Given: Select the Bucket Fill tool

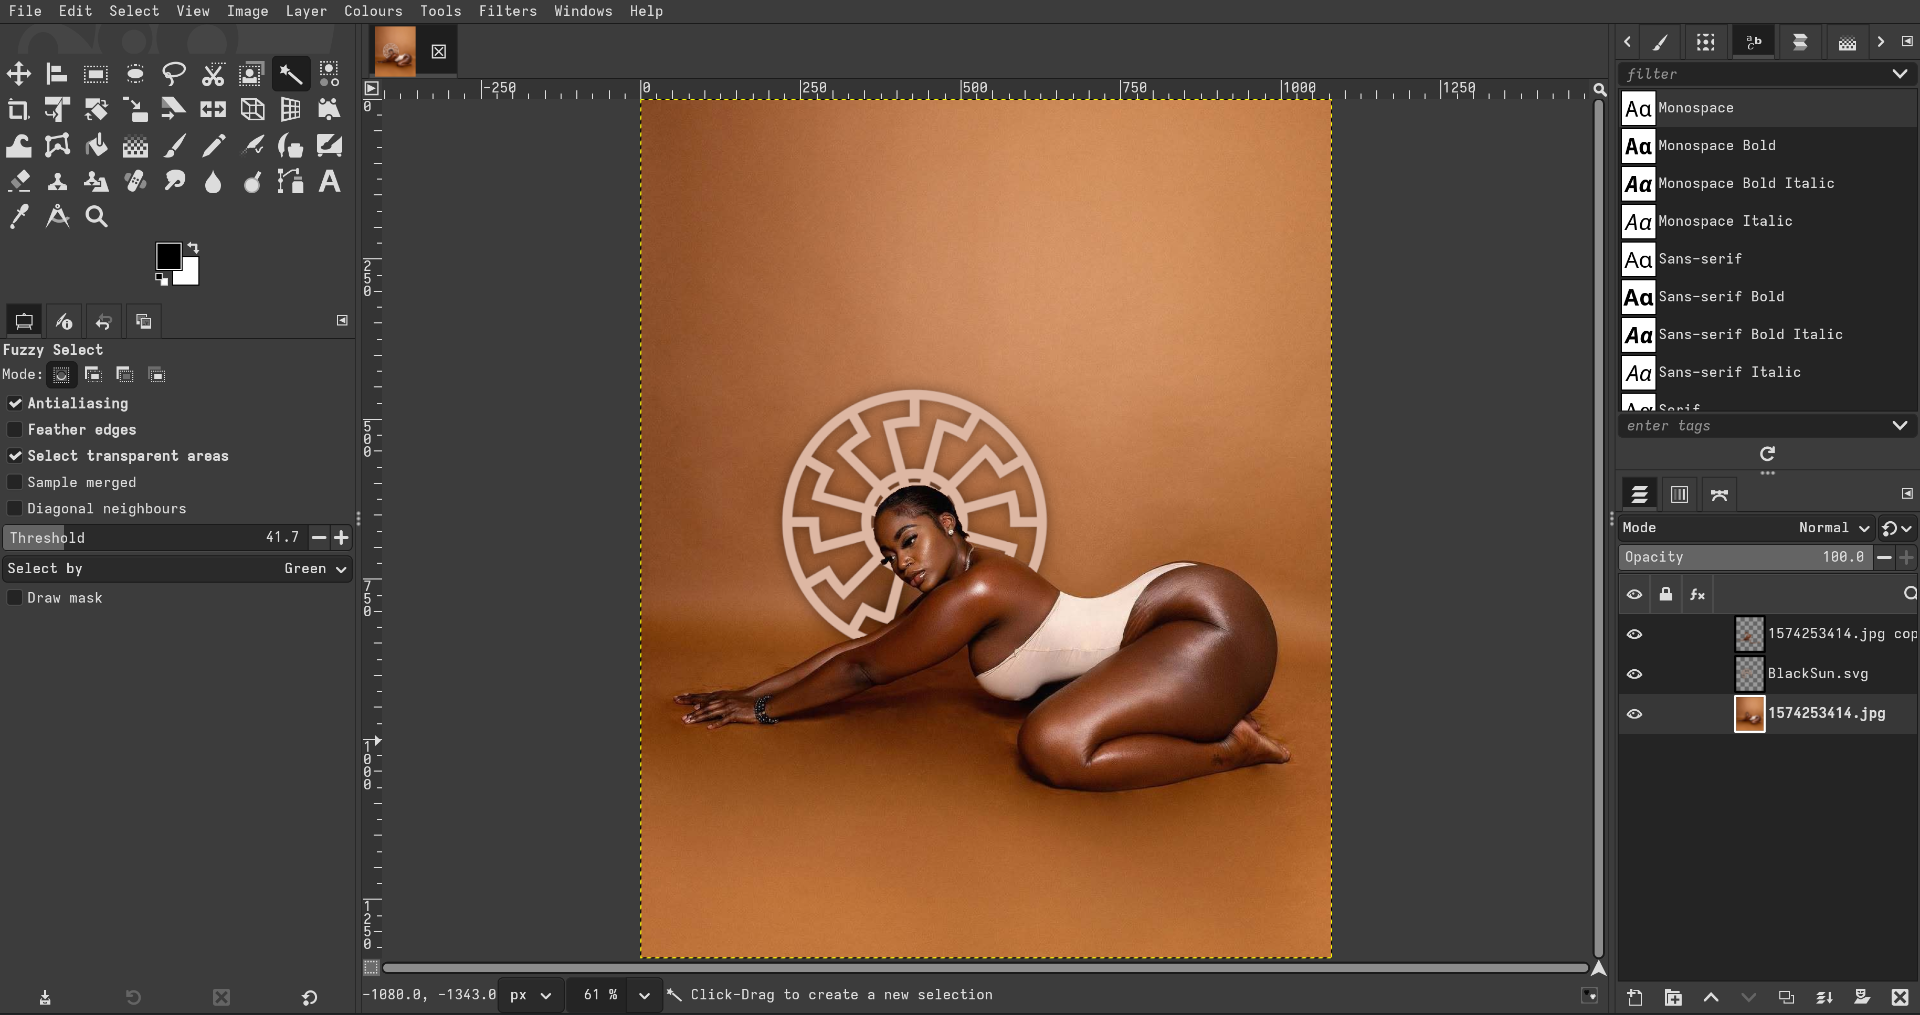Looking at the screenshot, I should (96, 146).
